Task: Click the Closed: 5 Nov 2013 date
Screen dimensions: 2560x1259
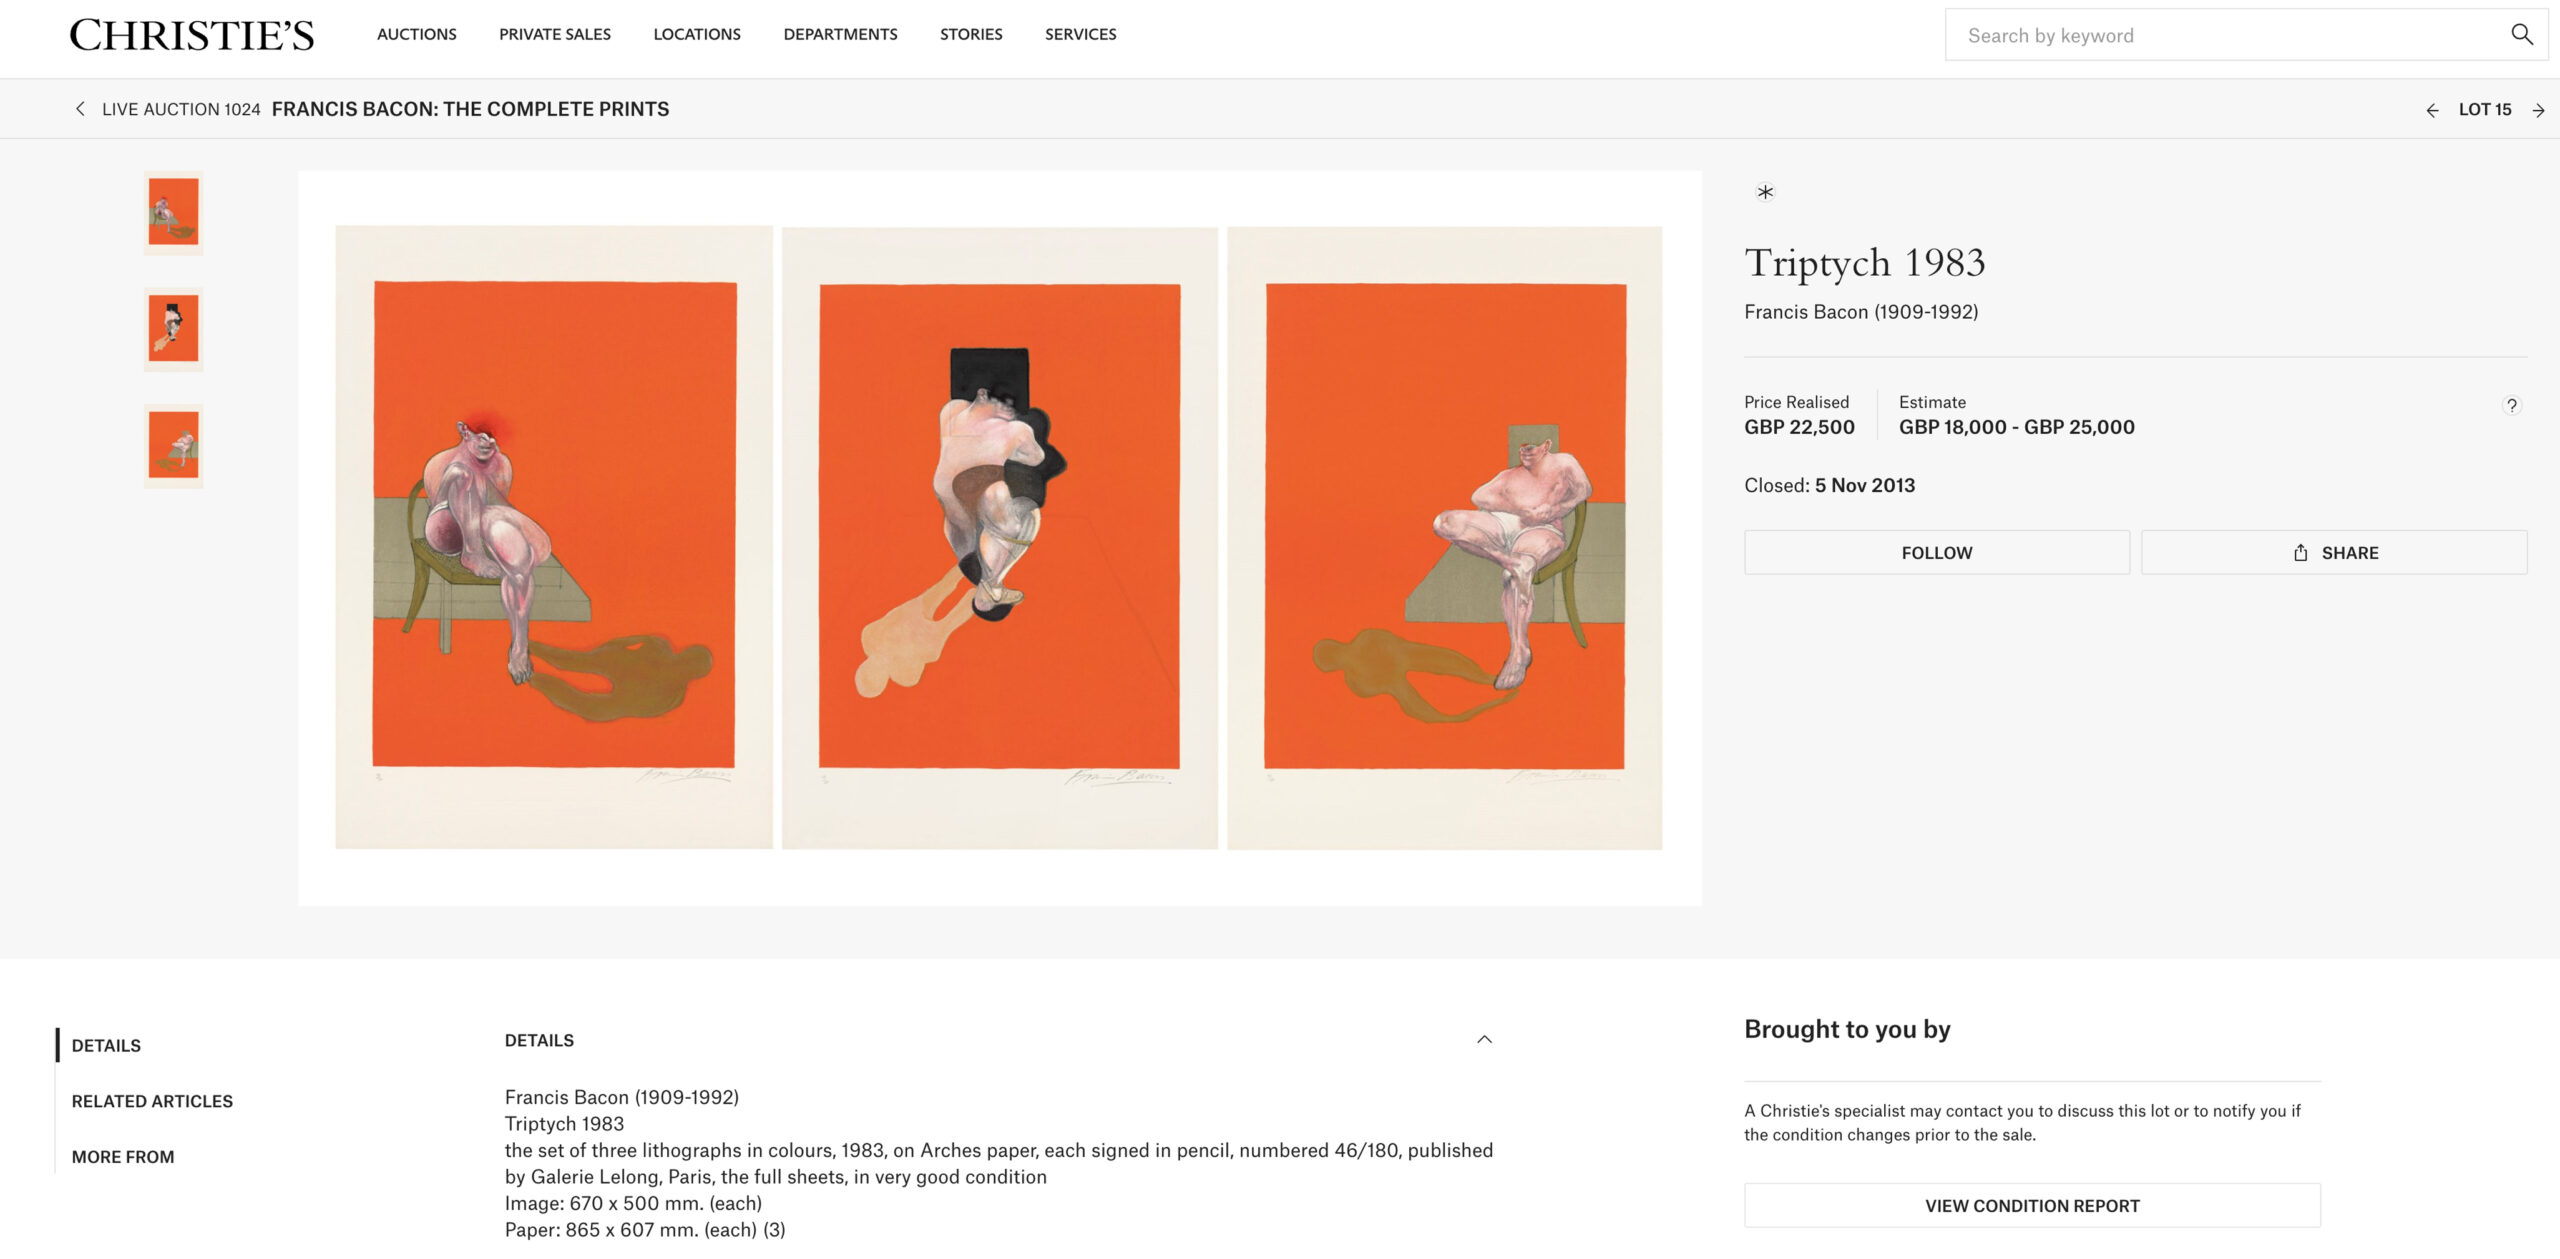Action: click(1829, 485)
